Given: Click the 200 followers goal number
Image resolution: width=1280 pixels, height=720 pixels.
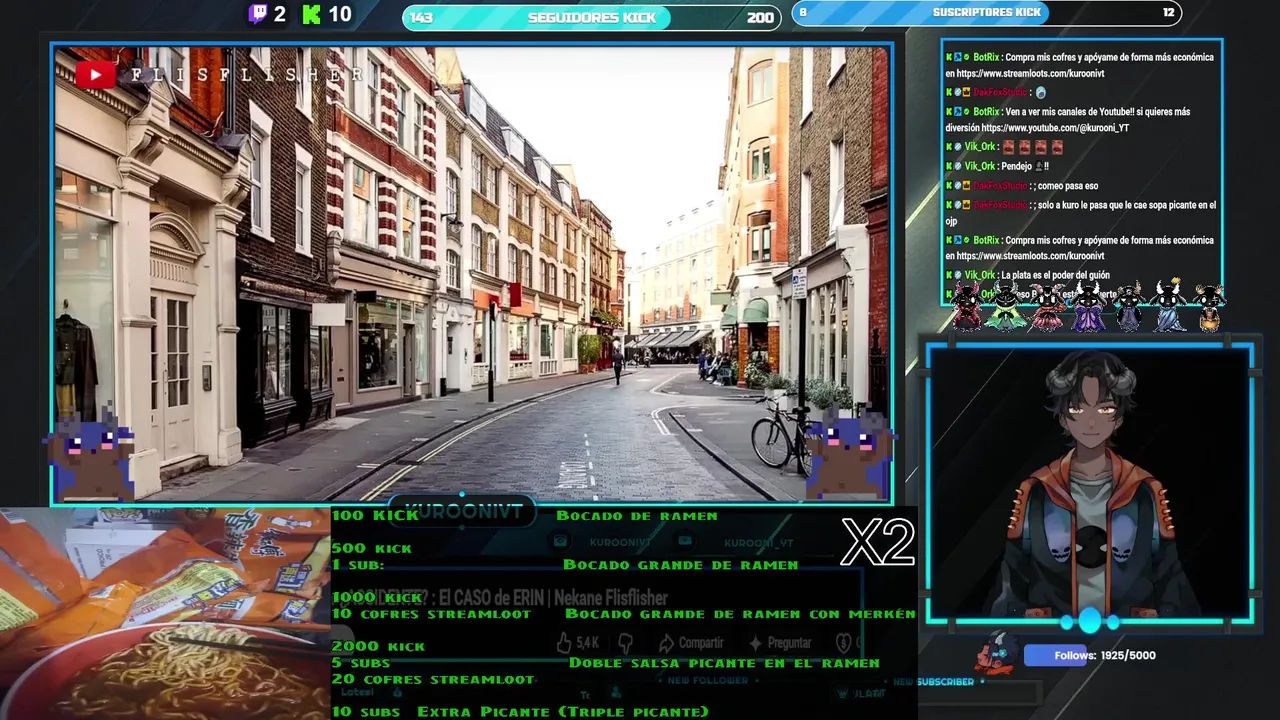Looking at the screenshot, I should pos(760,17).
